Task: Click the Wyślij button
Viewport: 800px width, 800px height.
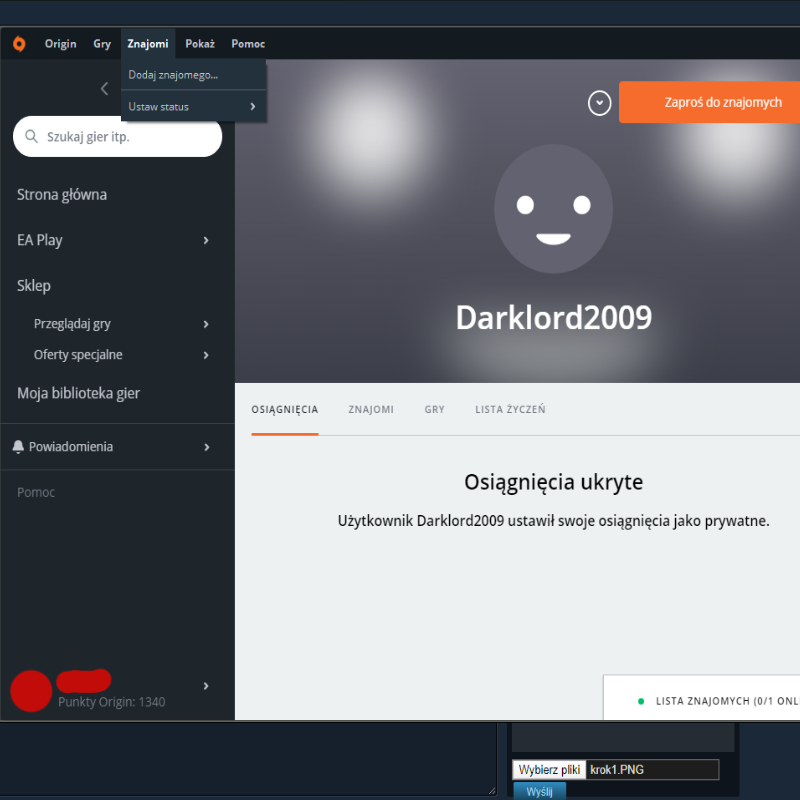Action: click(539, 791)
